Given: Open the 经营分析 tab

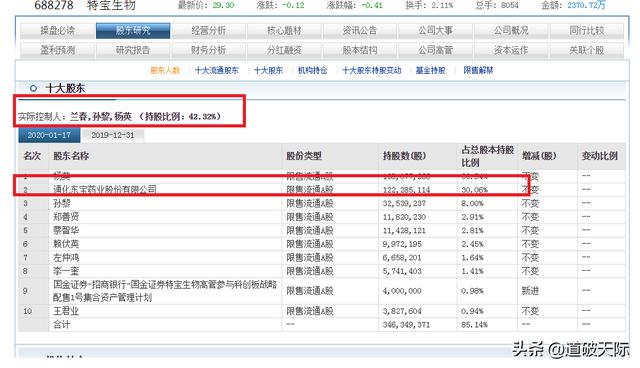Looking at the screenshot, I should 209,31.
